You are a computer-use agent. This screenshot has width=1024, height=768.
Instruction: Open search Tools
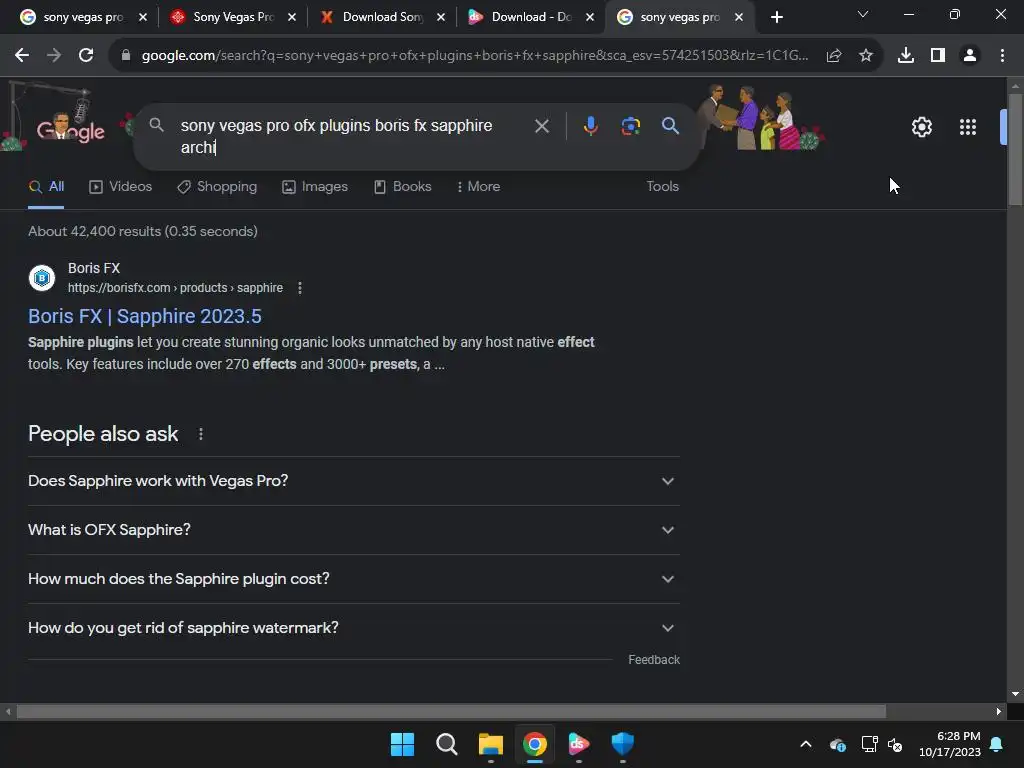[662, 187]
